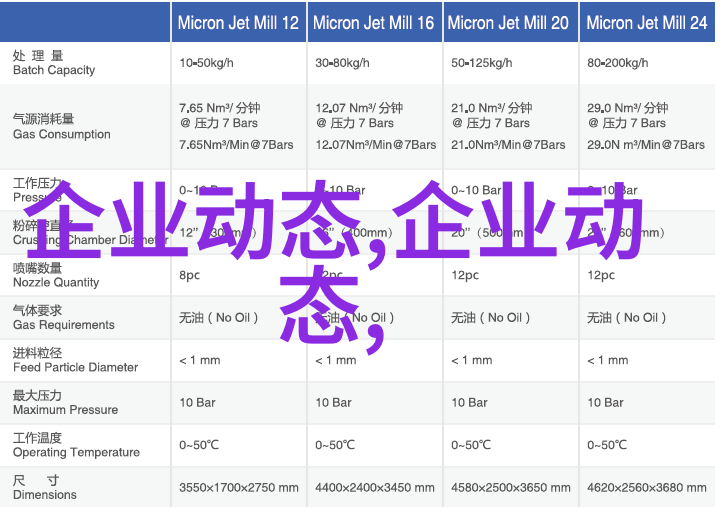Screen dimensions: 722x507
Task: Click the 30-80kg/h capacity cell
Action: (x=342, y=63)
